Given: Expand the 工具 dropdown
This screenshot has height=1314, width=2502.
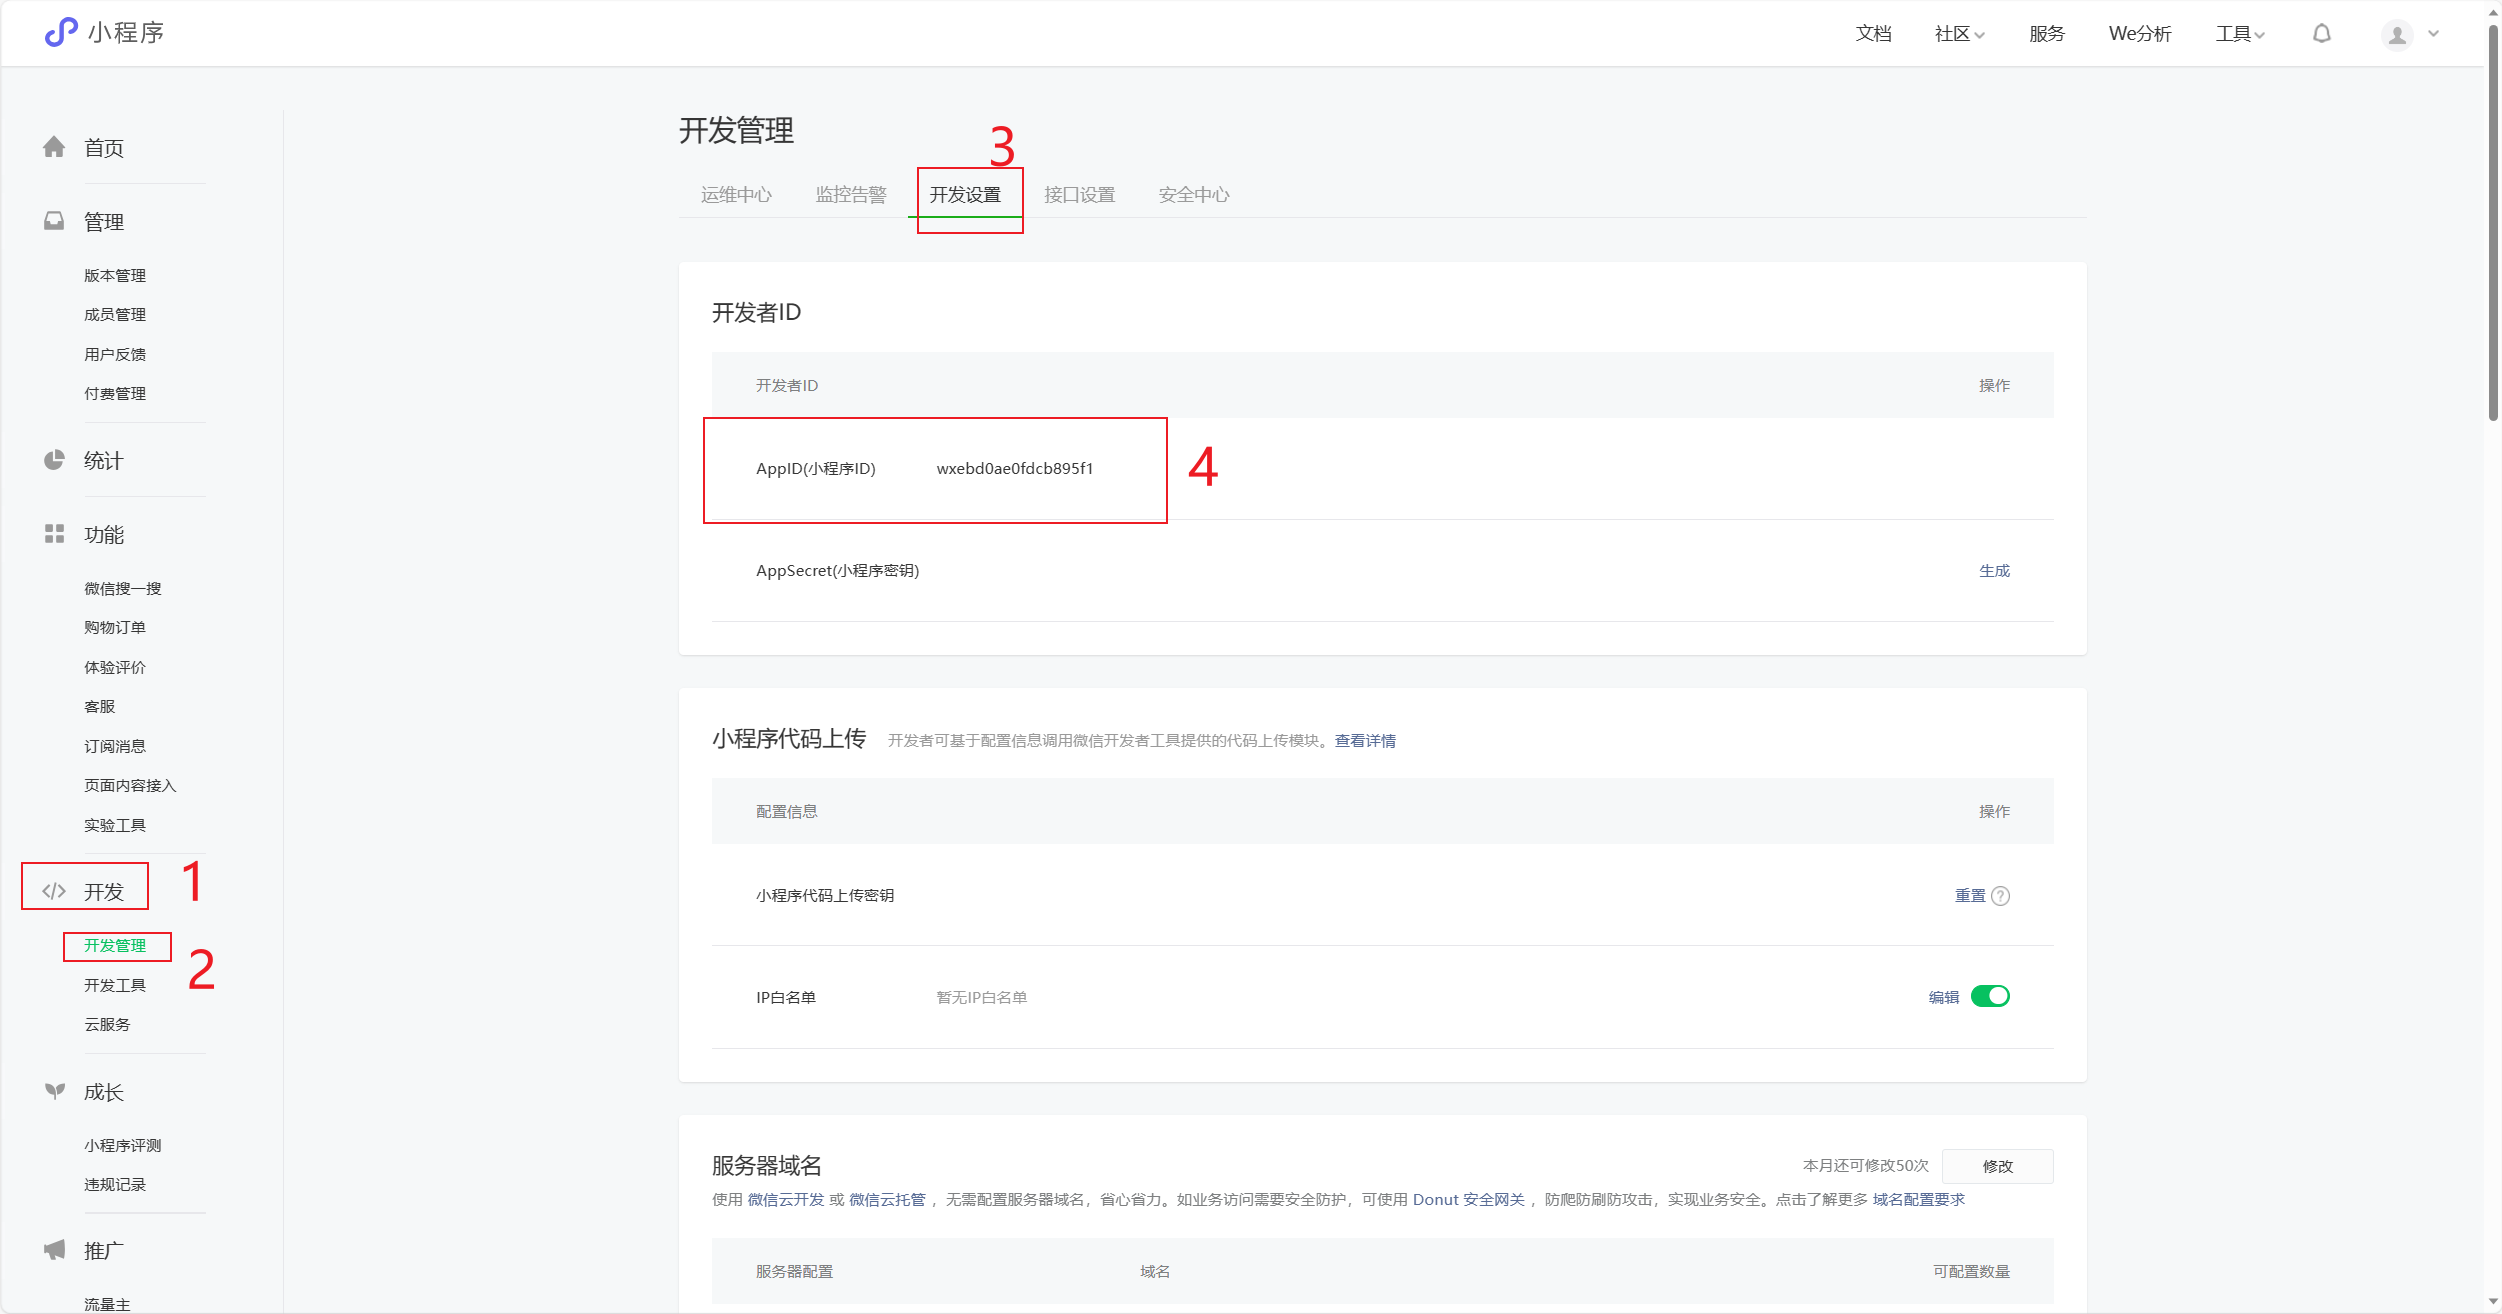Looking at the screenshot, I should [x=2240, y=34].
